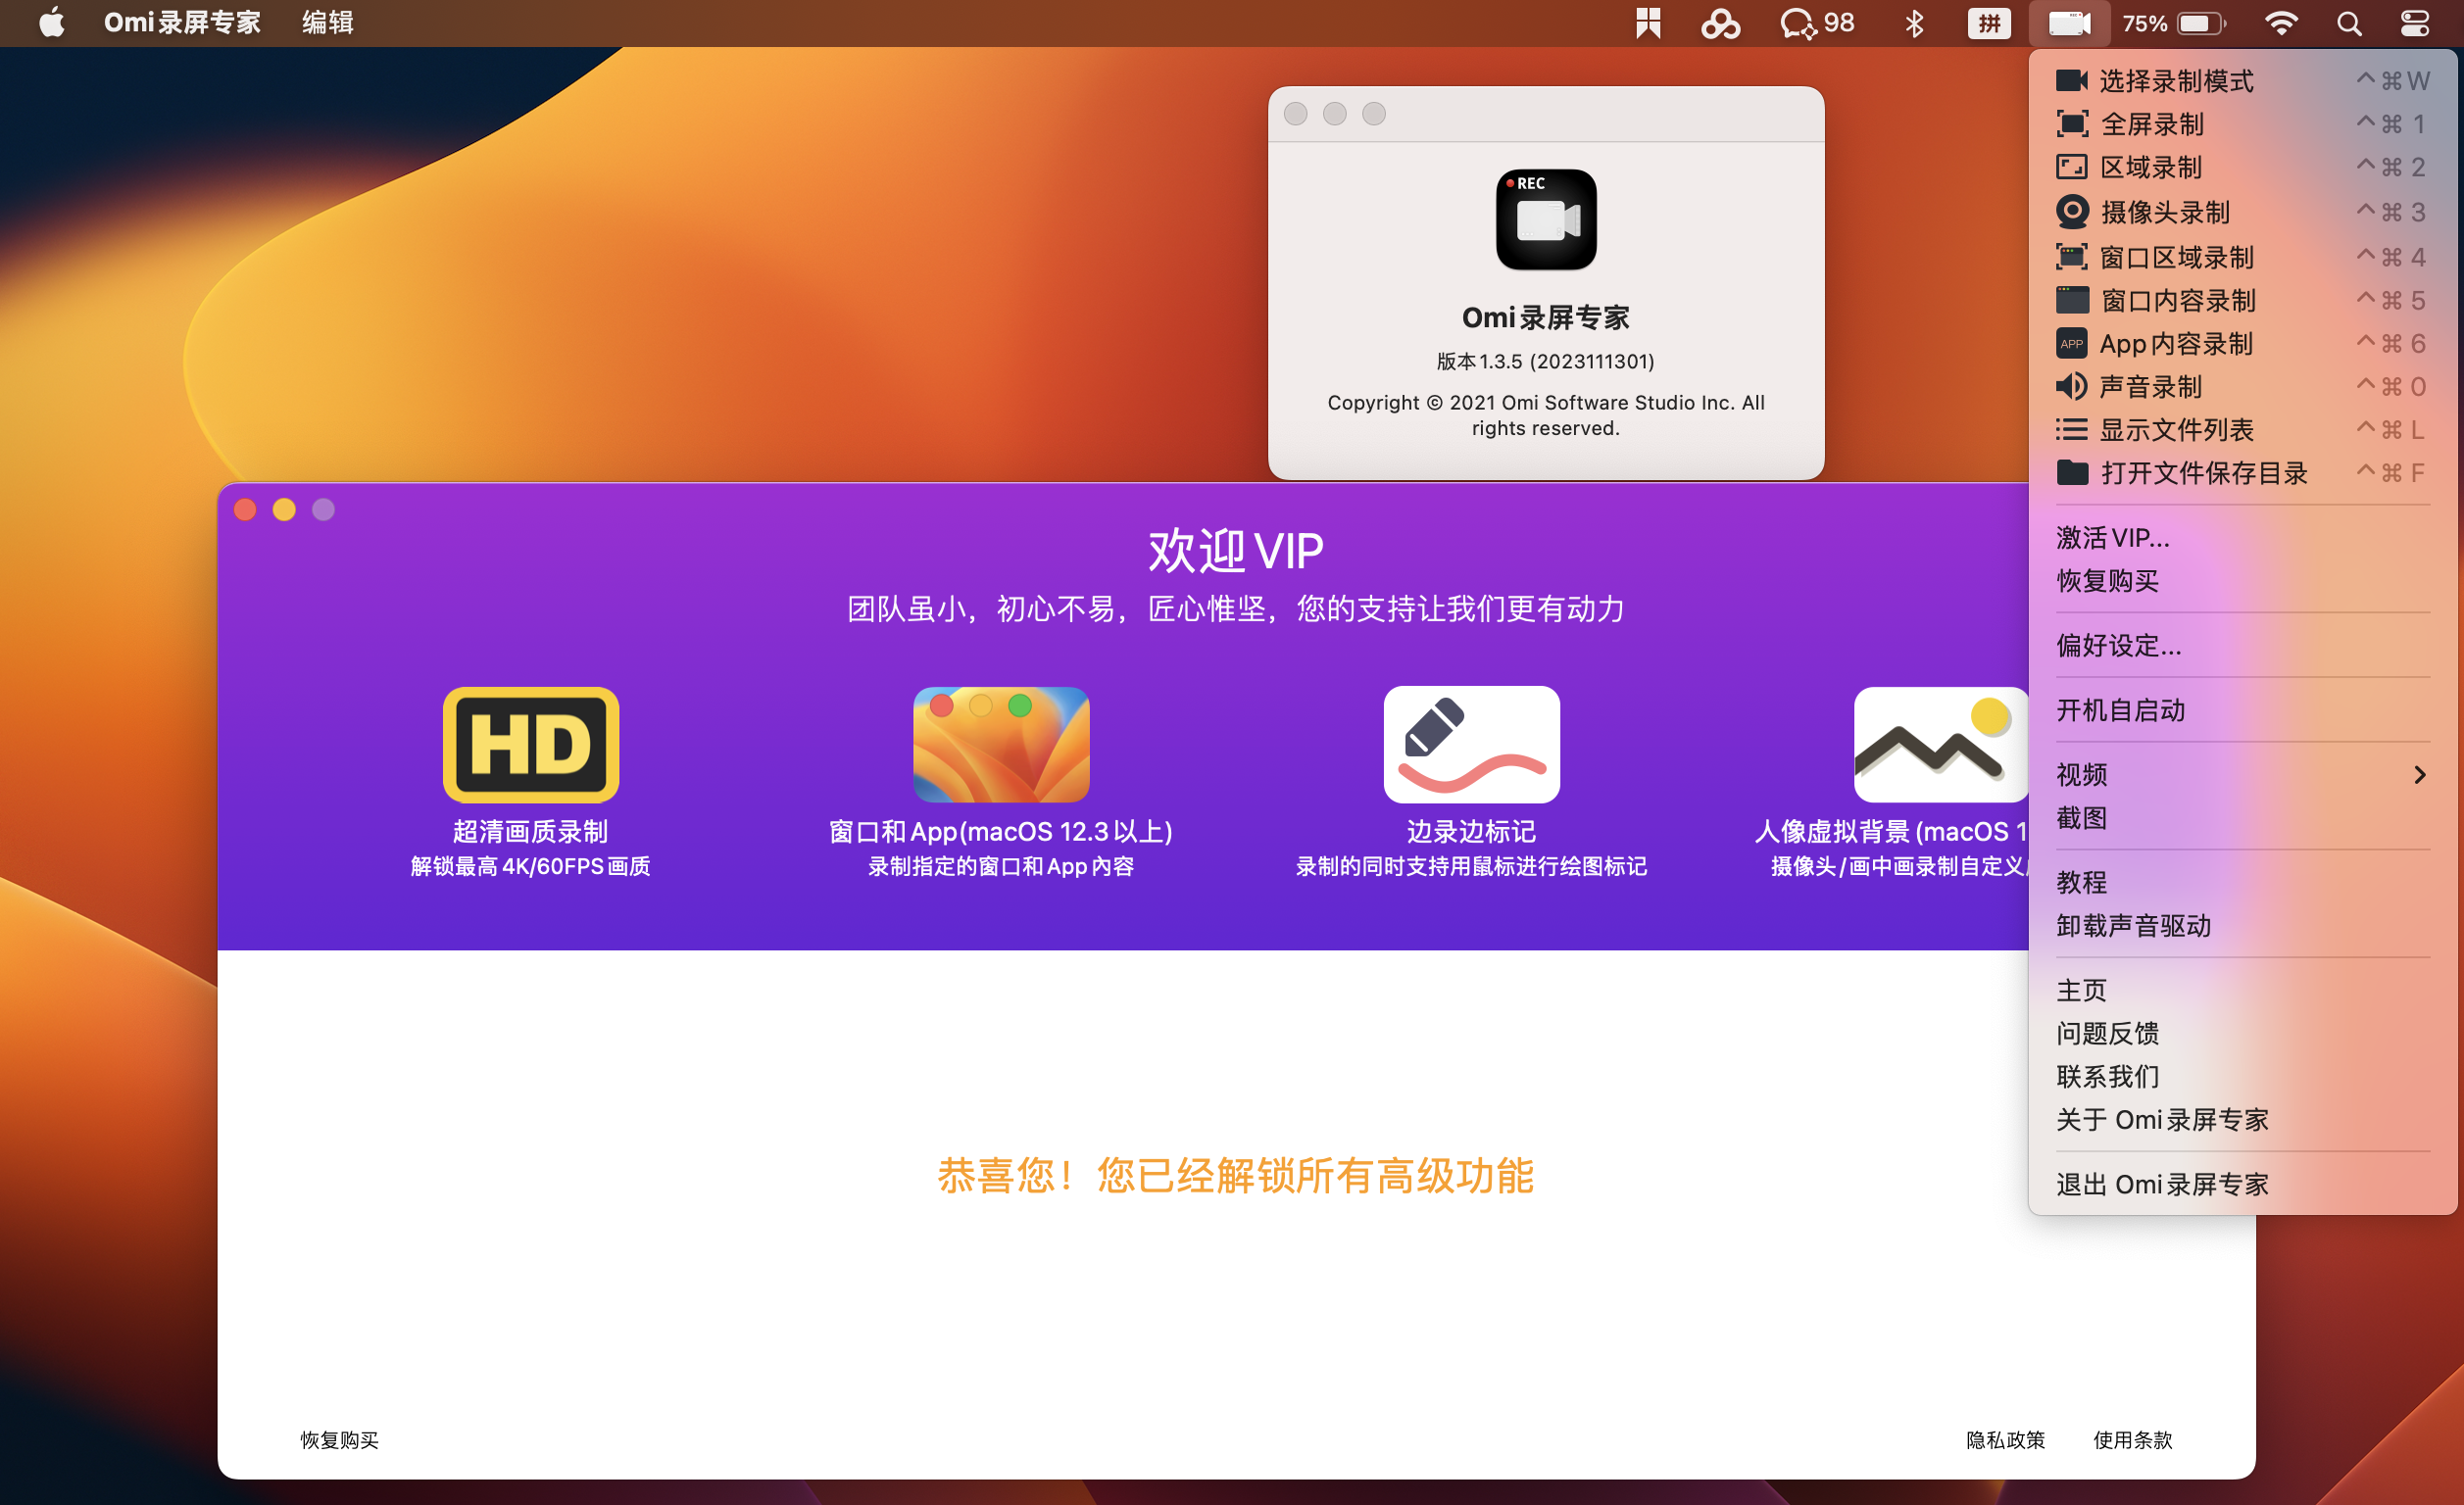This screenshot has width=2464, height=1505.
Task: Click the battery 75% indicator
Action: 2174,23
